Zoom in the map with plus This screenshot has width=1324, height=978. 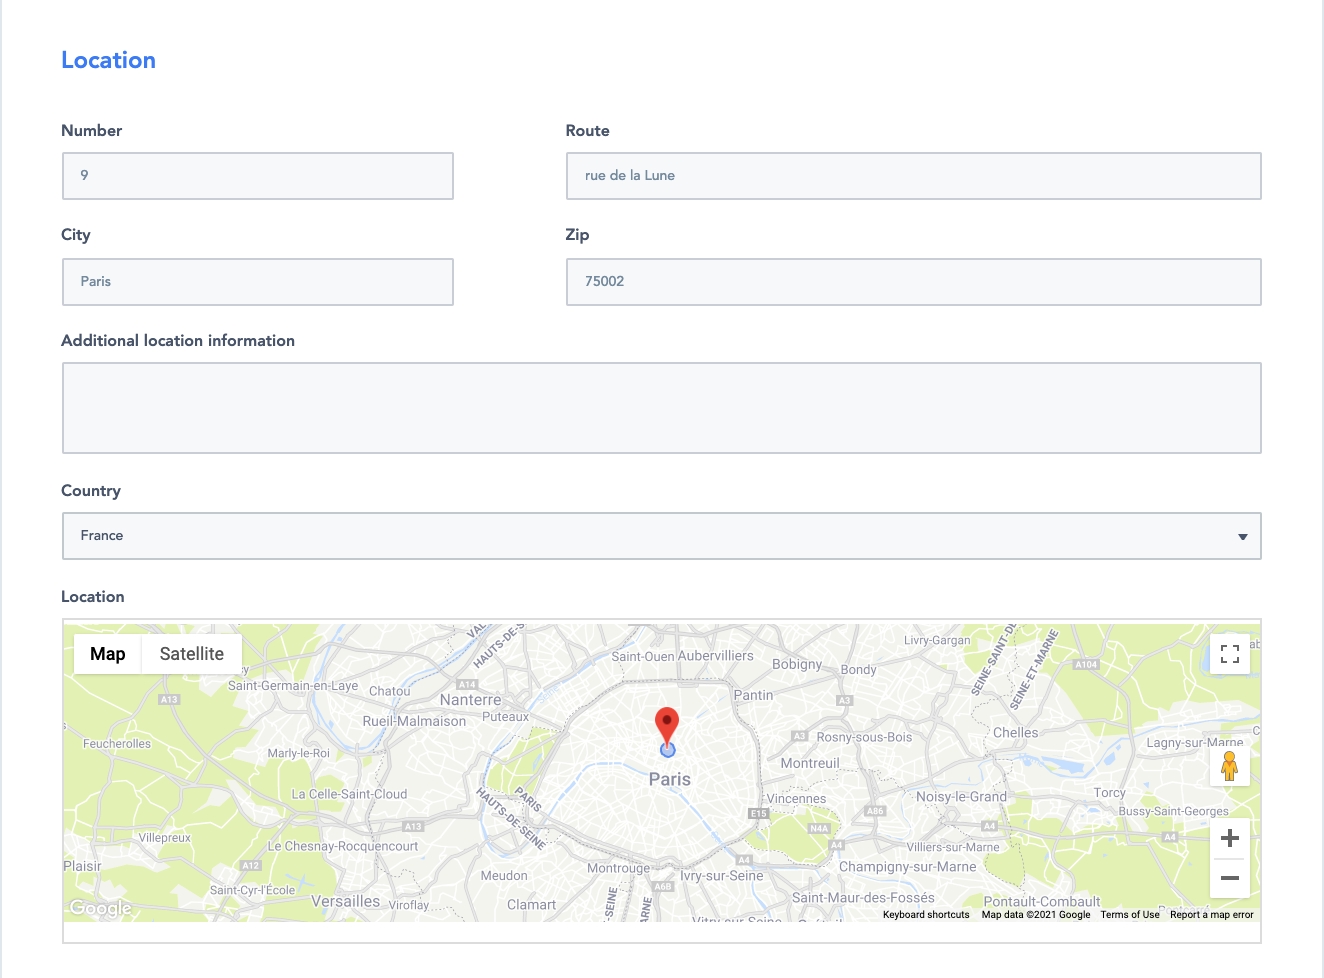(1230, 838)
